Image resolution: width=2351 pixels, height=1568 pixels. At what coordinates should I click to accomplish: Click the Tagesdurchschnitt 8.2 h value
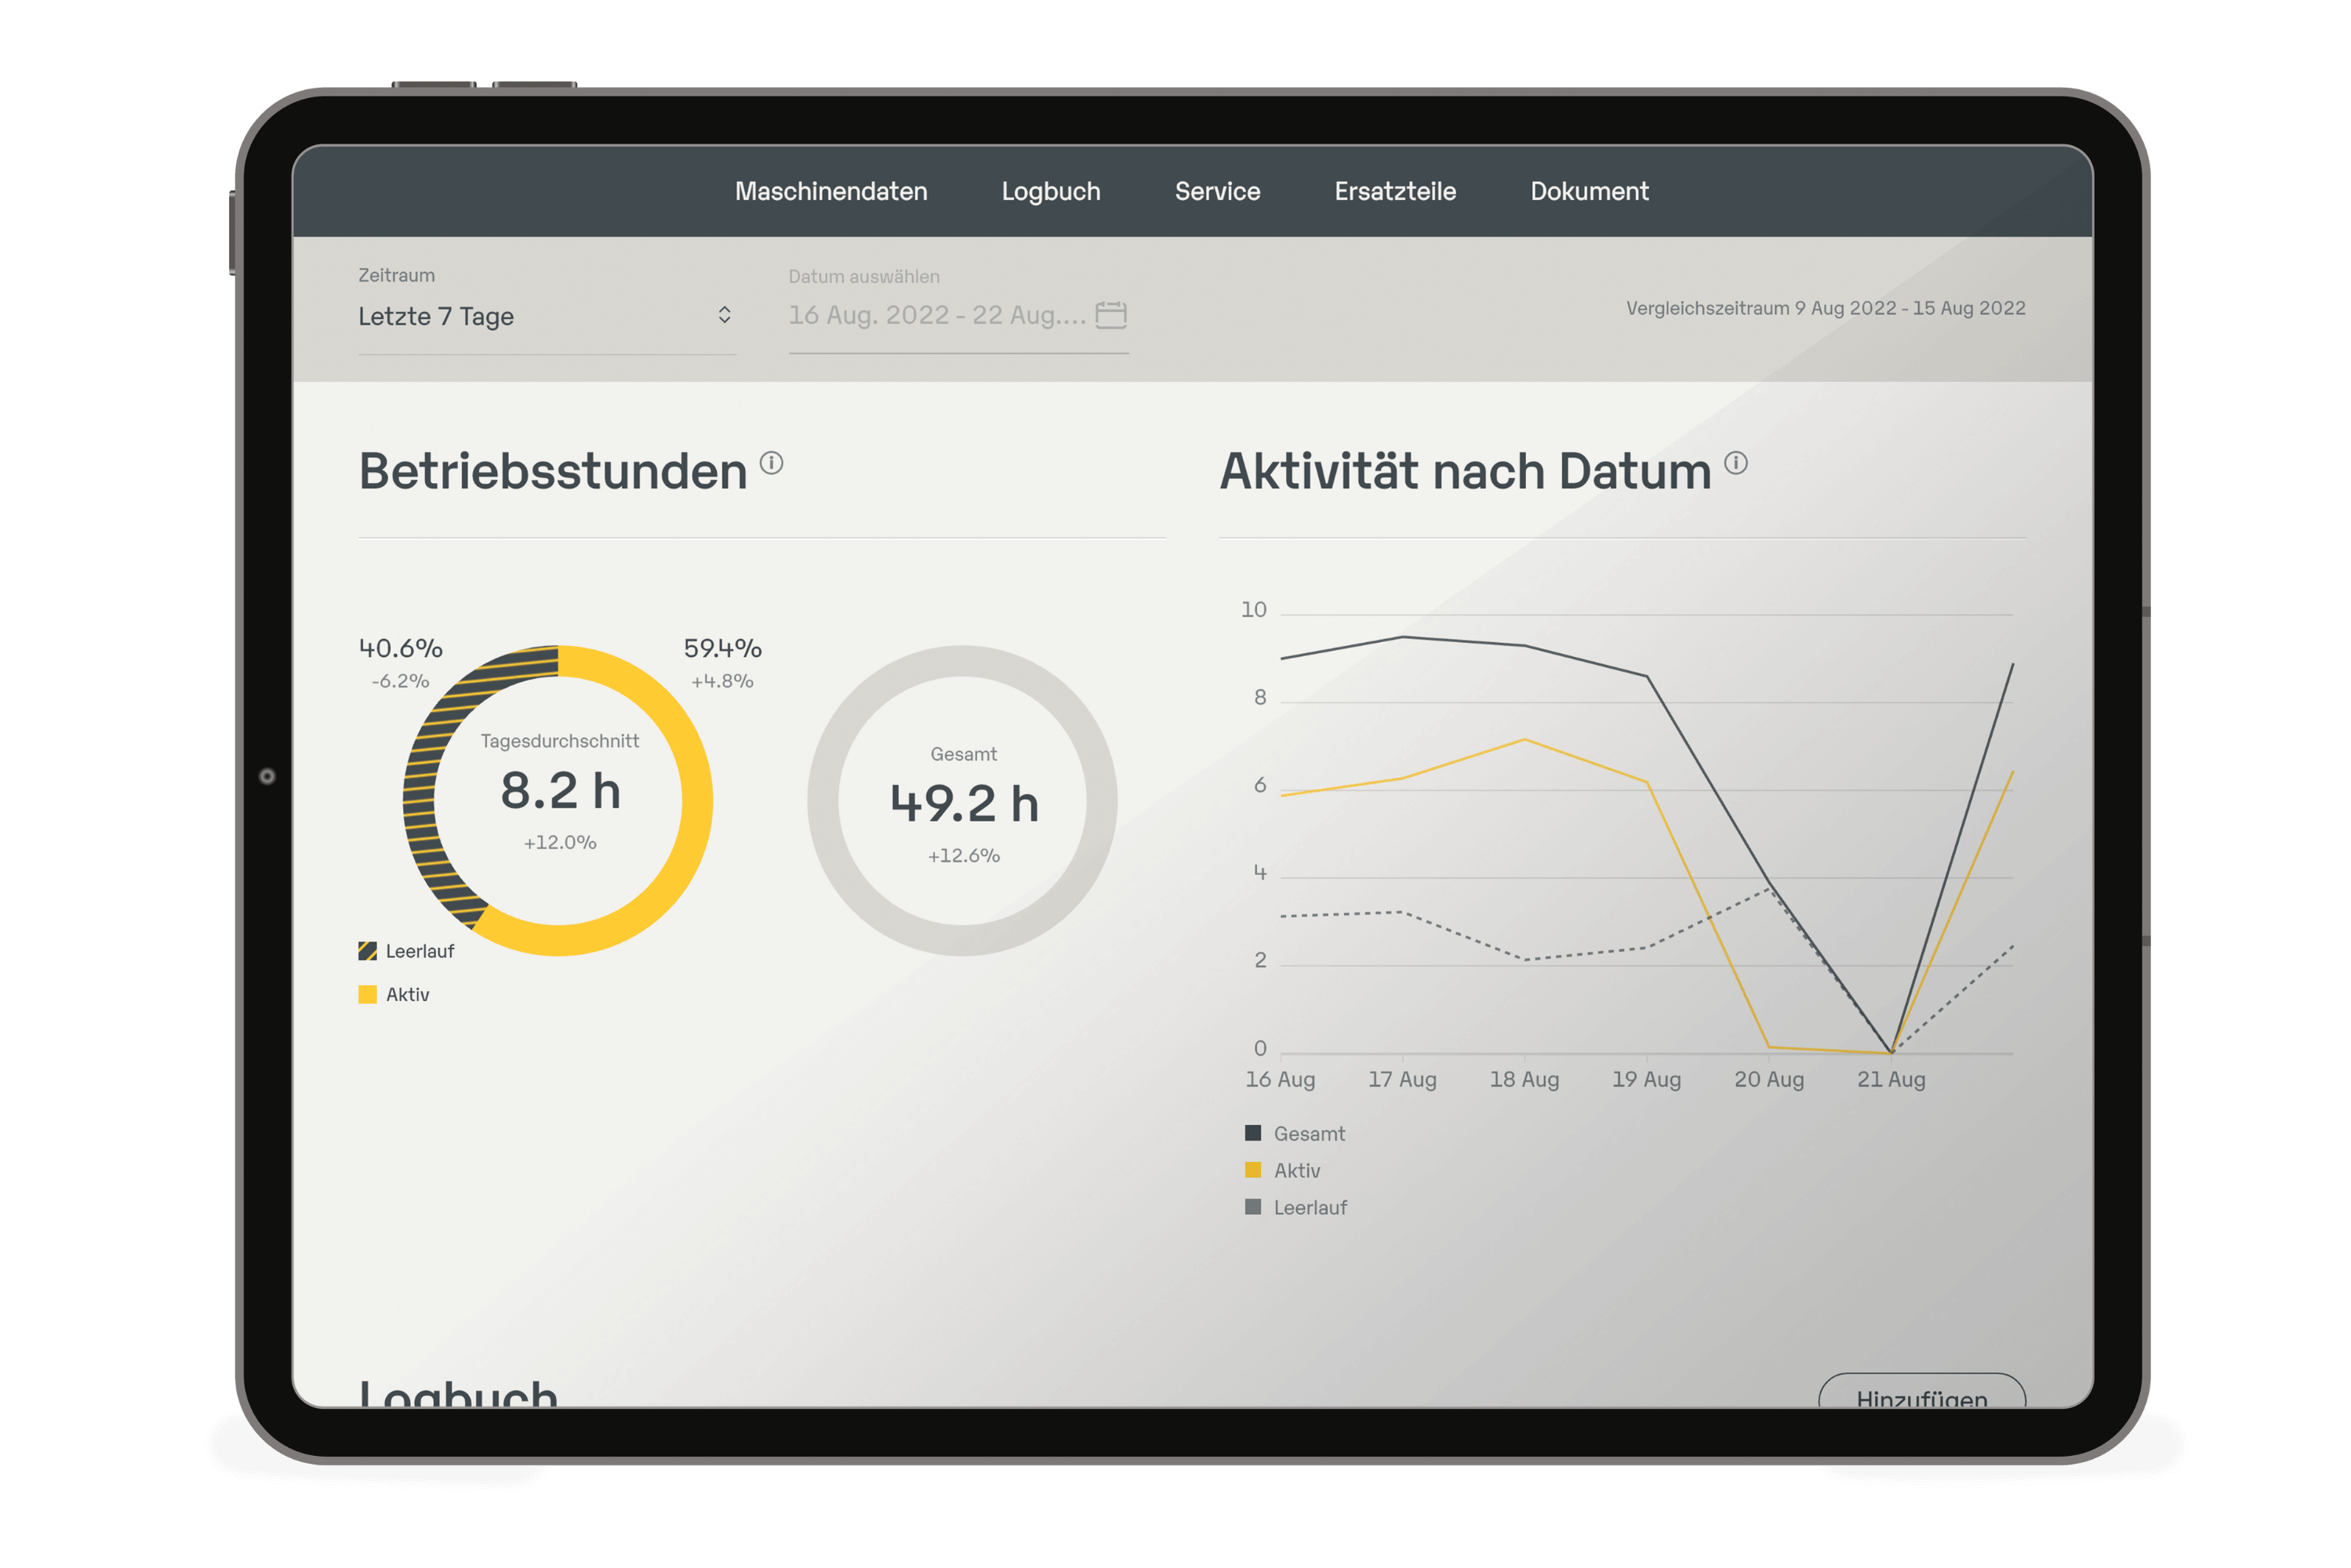[x=560, y=791]
